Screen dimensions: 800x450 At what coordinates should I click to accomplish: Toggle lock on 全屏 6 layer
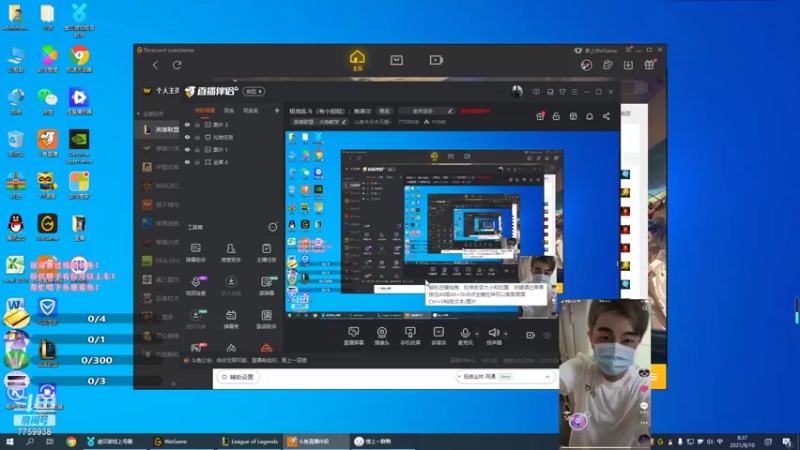pos(197,162)
